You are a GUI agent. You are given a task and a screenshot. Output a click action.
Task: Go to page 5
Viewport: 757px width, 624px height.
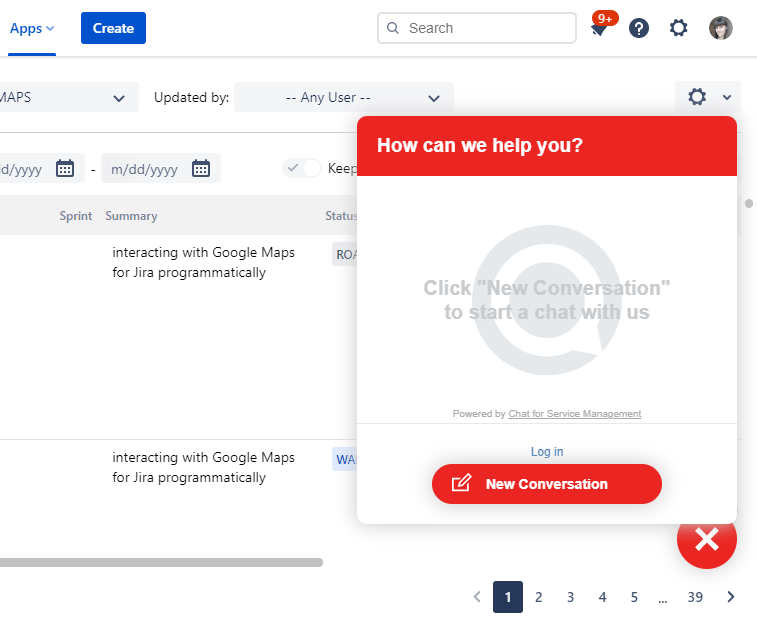tap(634, 597)
